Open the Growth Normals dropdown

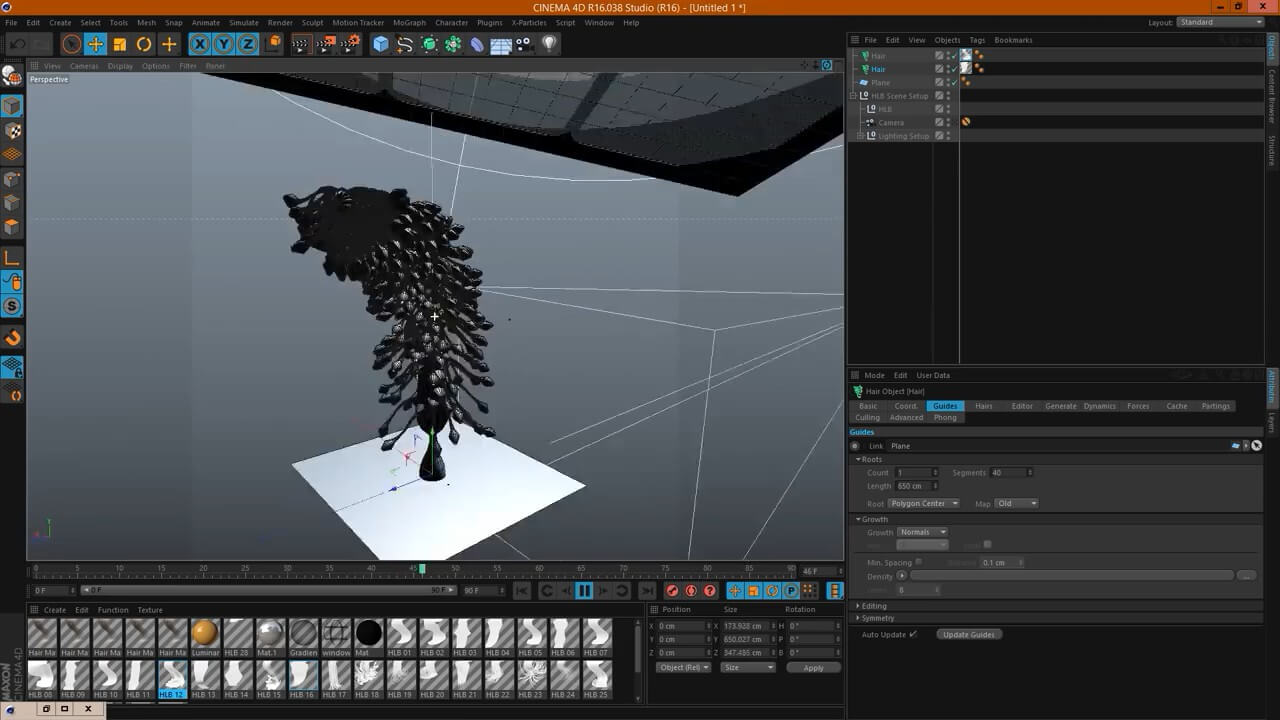click(922, 532)
